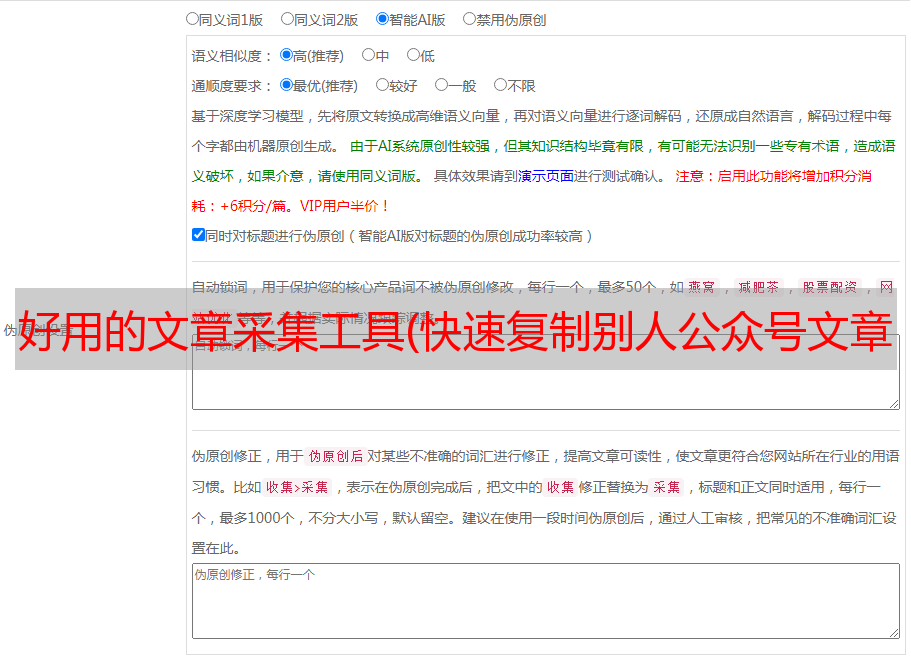Toggle 同时对标题进行伪原创 checkbox
Image resolution: width=911 pixels, height=658 pixels.
[x=198, y=235]
